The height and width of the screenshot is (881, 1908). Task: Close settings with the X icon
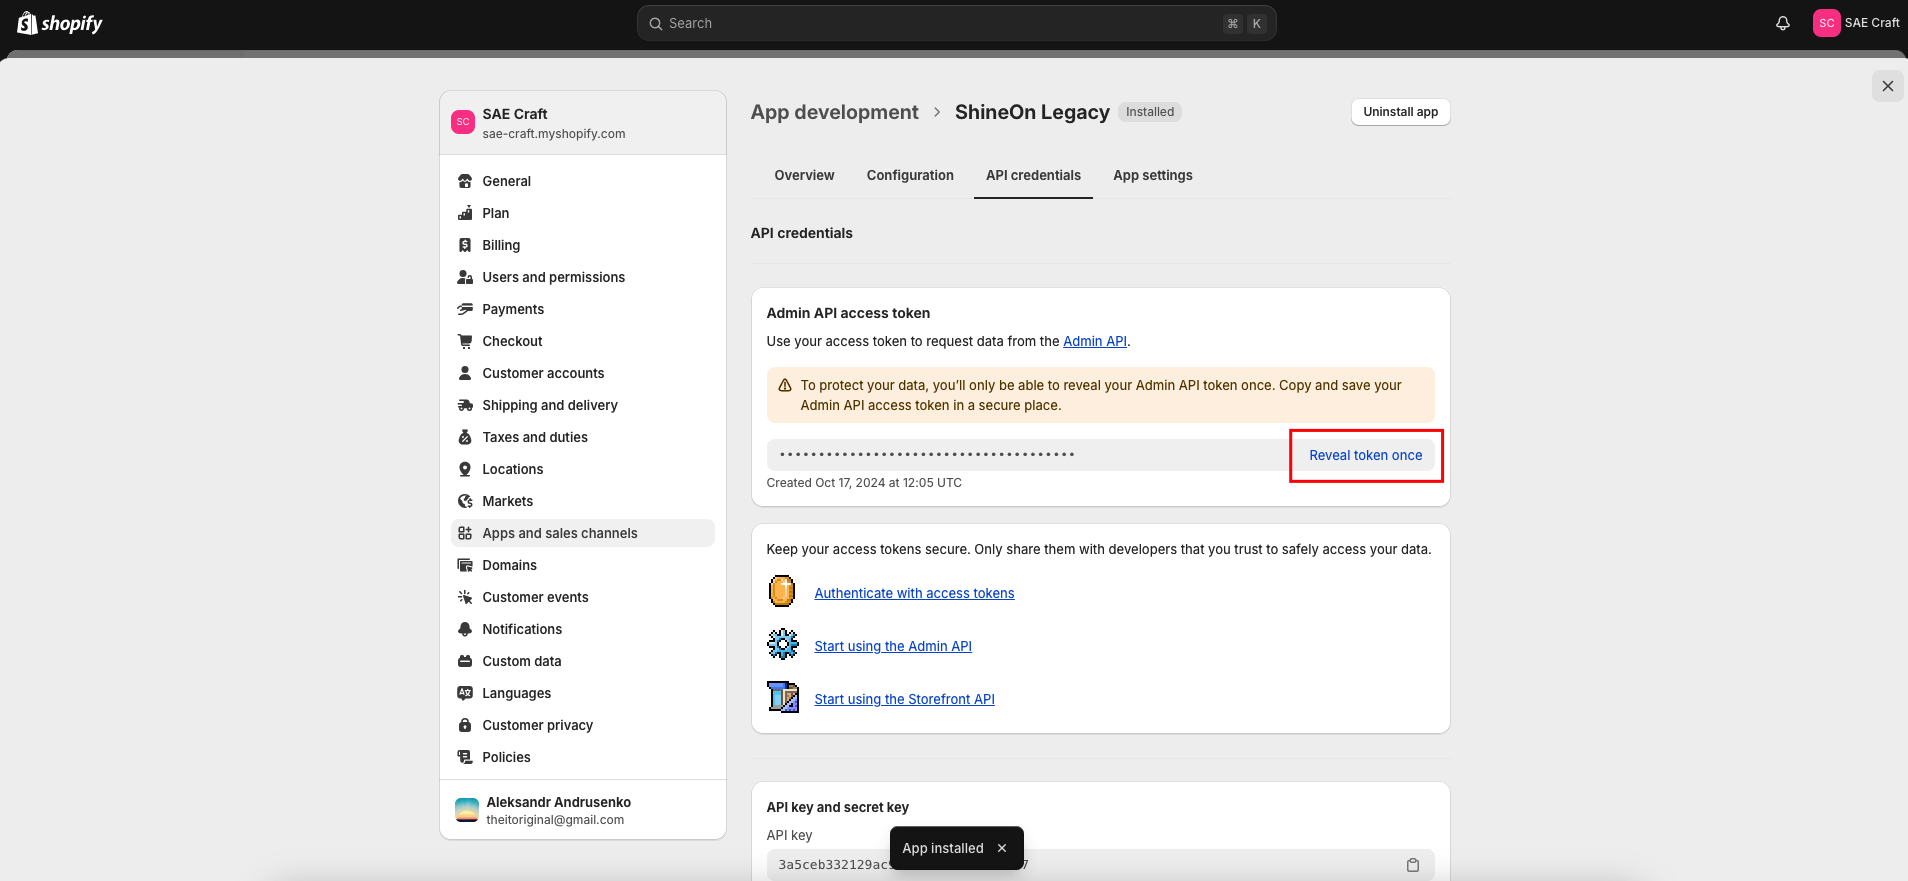click(x=1888, y=86)
